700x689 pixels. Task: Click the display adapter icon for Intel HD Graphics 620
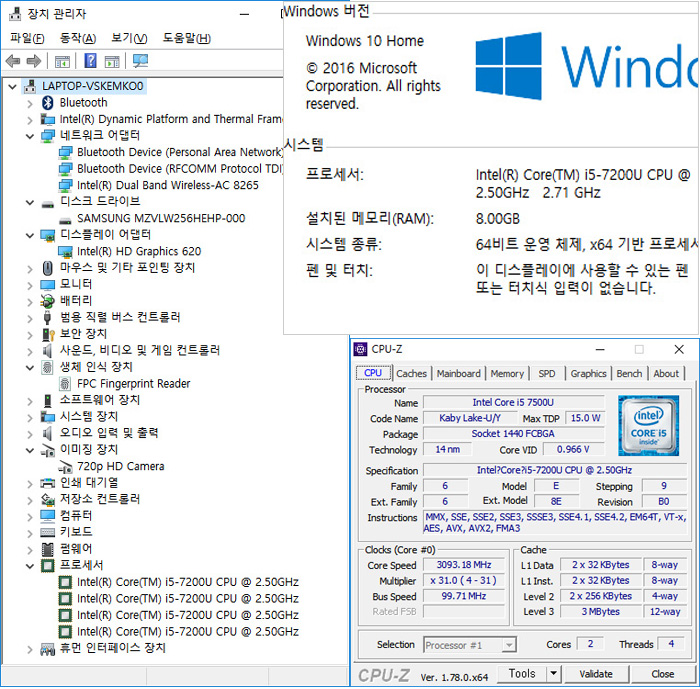(65, 251)
